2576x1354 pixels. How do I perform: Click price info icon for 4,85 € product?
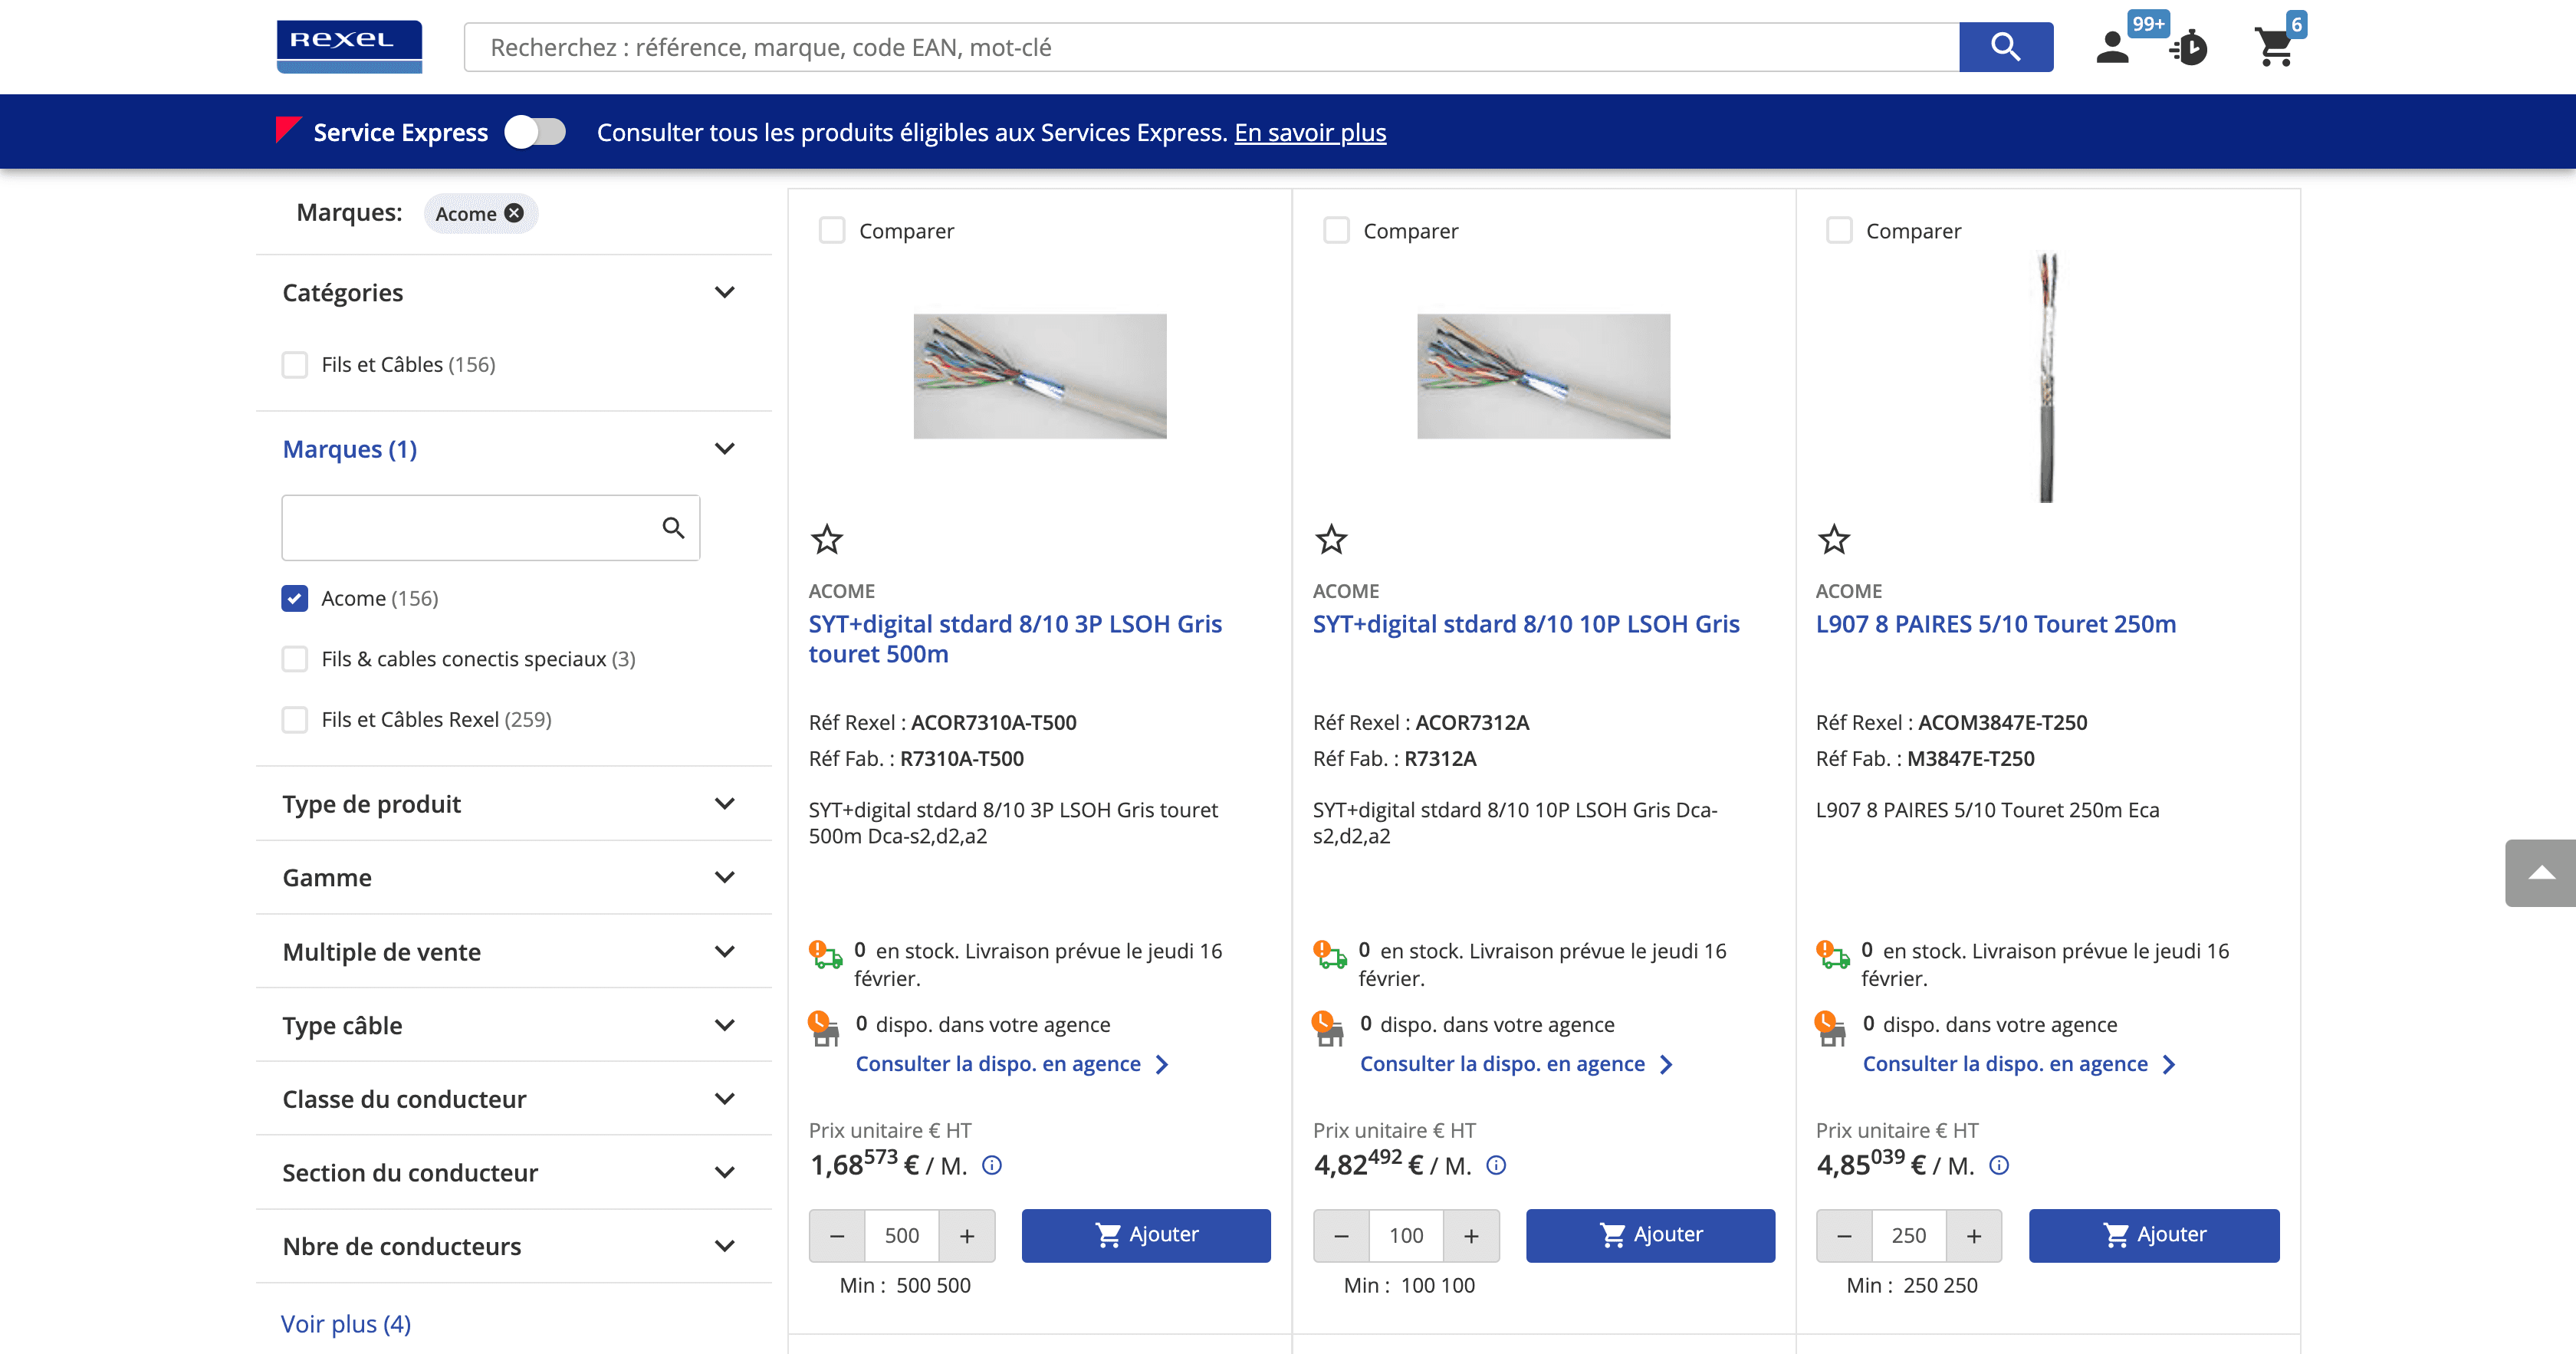point(1999,1165)
